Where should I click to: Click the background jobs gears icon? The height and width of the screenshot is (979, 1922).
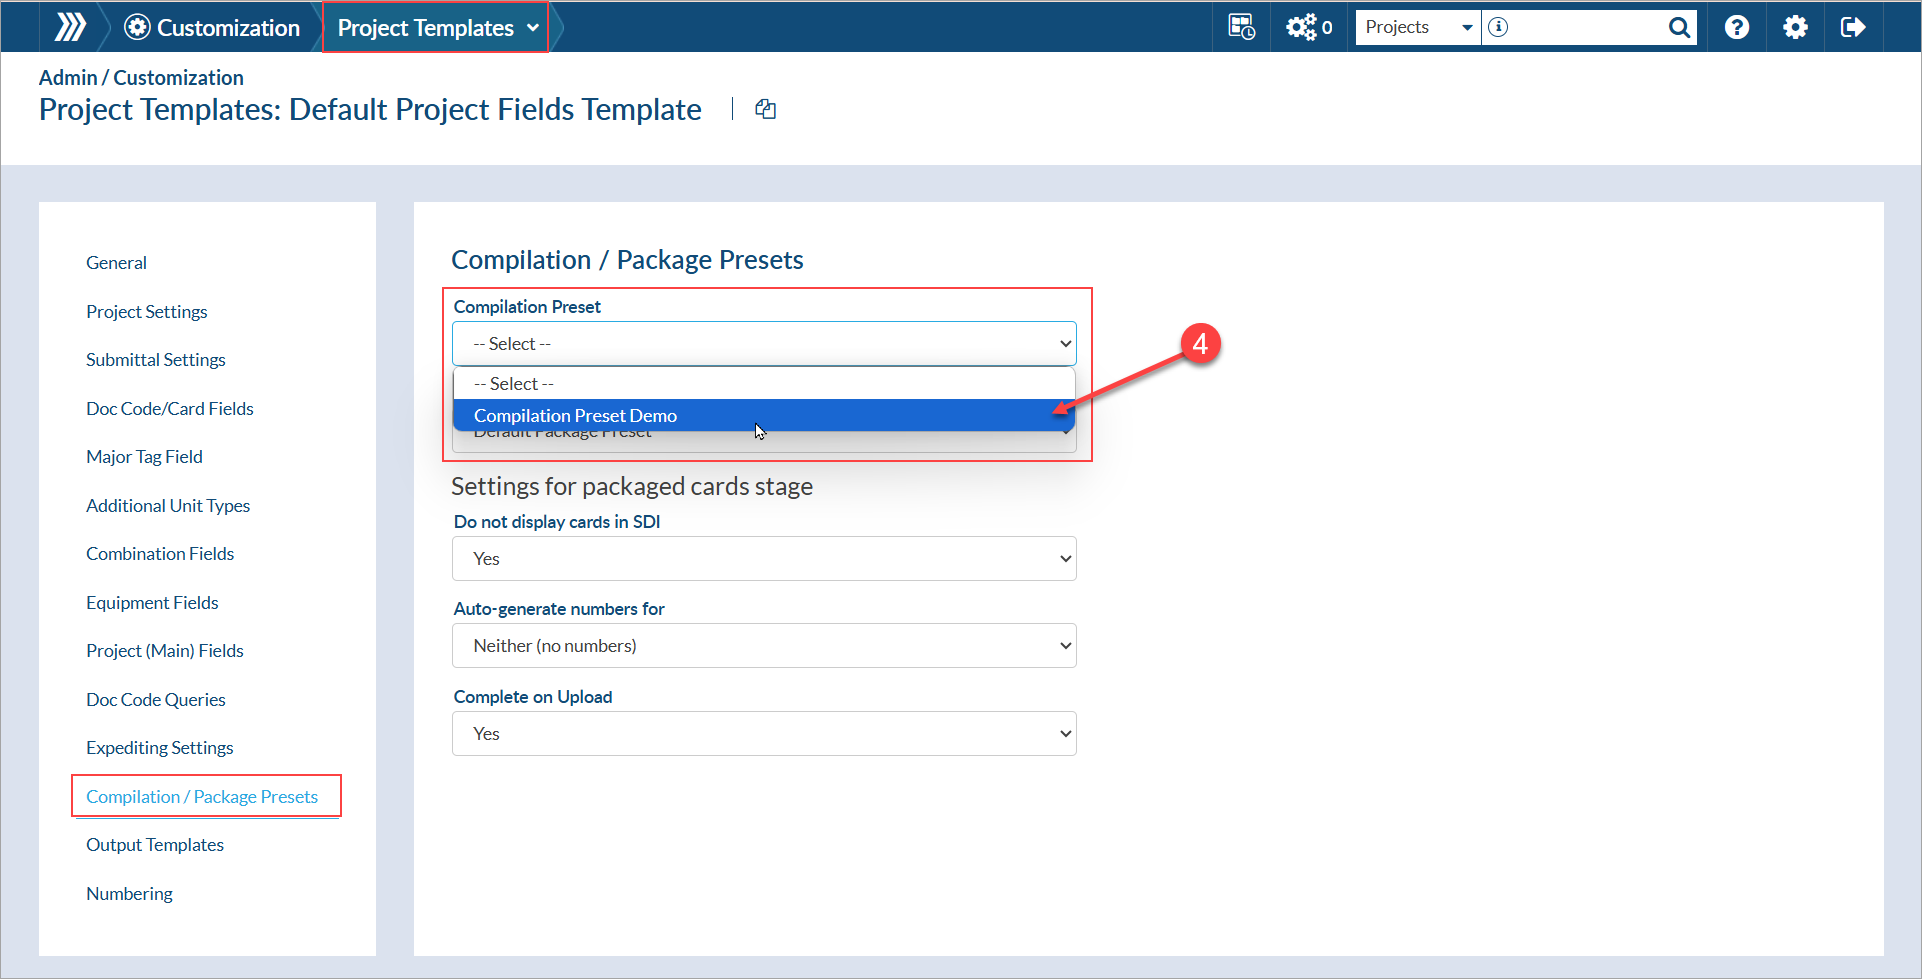[x=1302, y=27]
